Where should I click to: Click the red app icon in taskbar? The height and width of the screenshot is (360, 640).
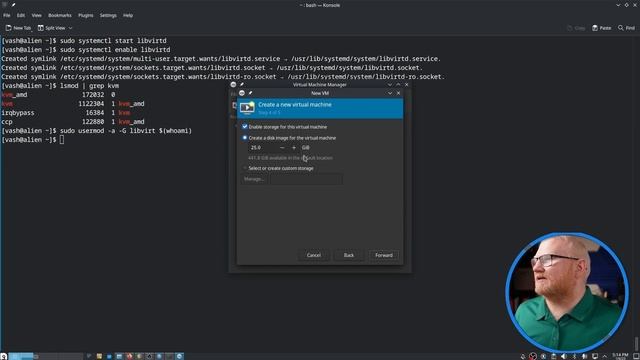point(129,356)
